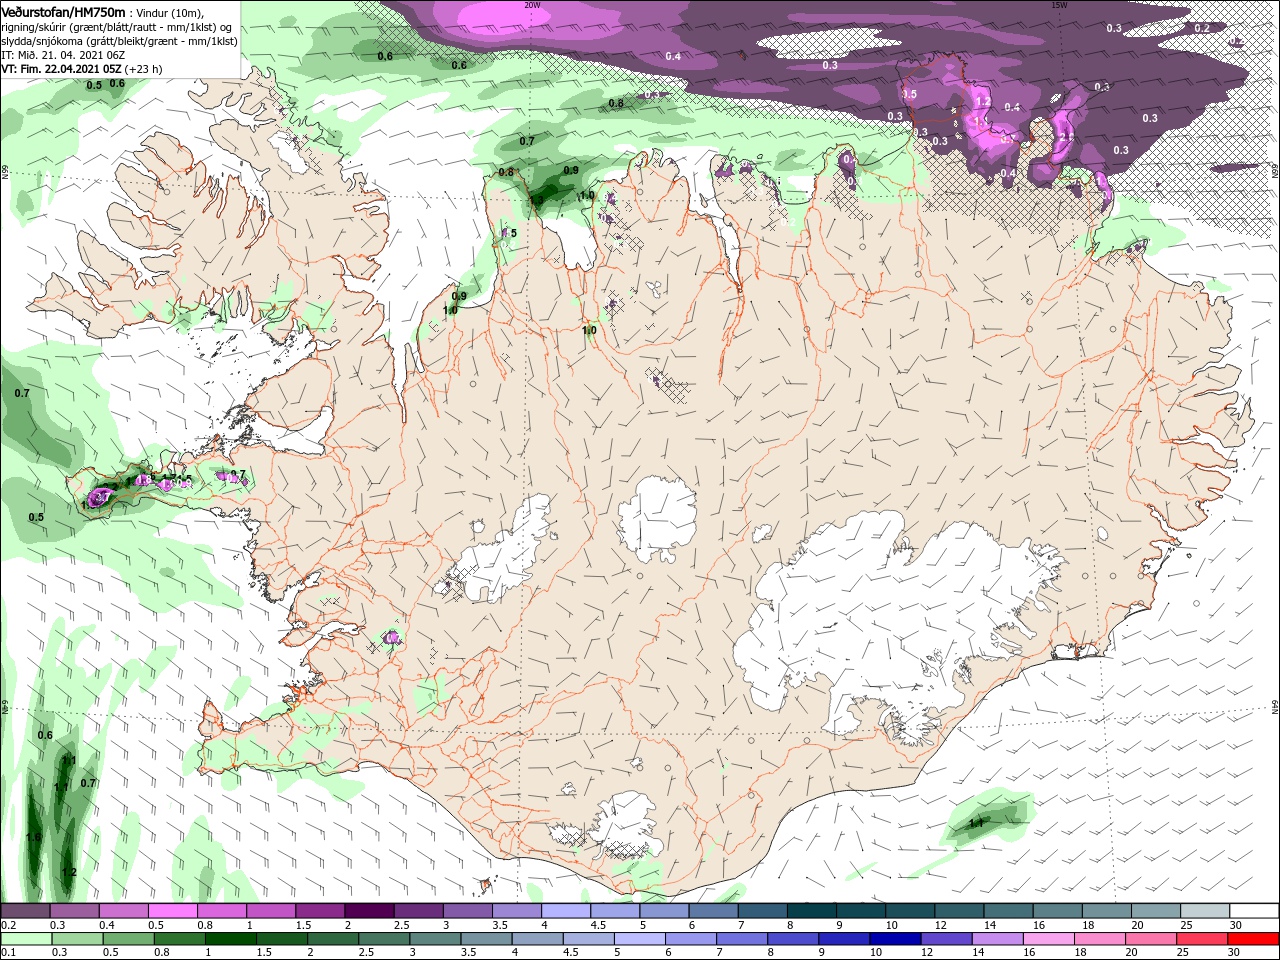Click the '20W' longitude label at top
Screen dimensions: 1280x960
point(532,5)
